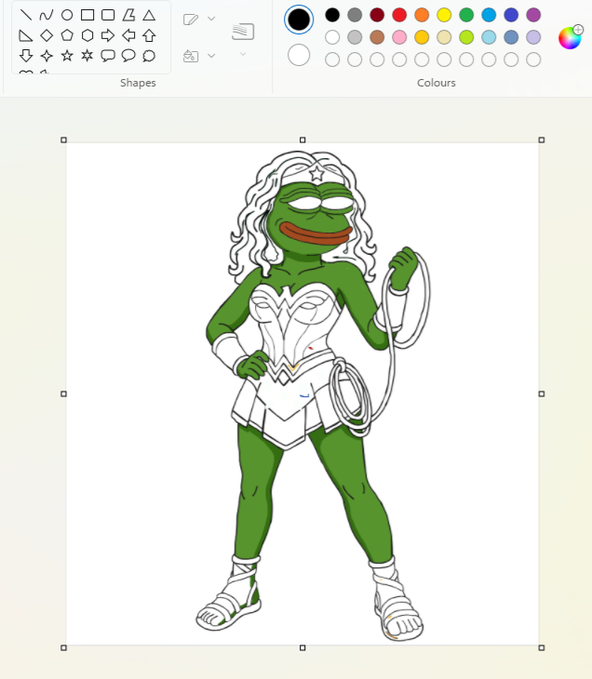Click the canvas left-middle resize handle
The image size is (592, 679).
pos(64,394)
